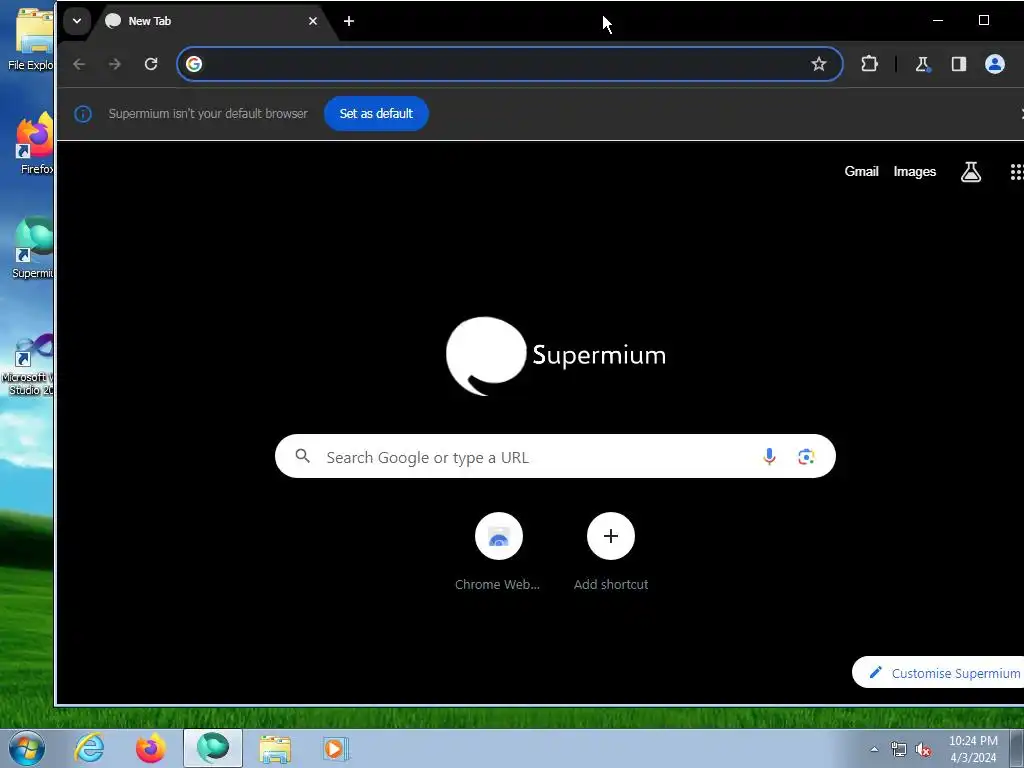Viewport: 1024px width, 768px height.
Task: Click the network tray icon
Action: pyautogui.click(x=899, y=749)
